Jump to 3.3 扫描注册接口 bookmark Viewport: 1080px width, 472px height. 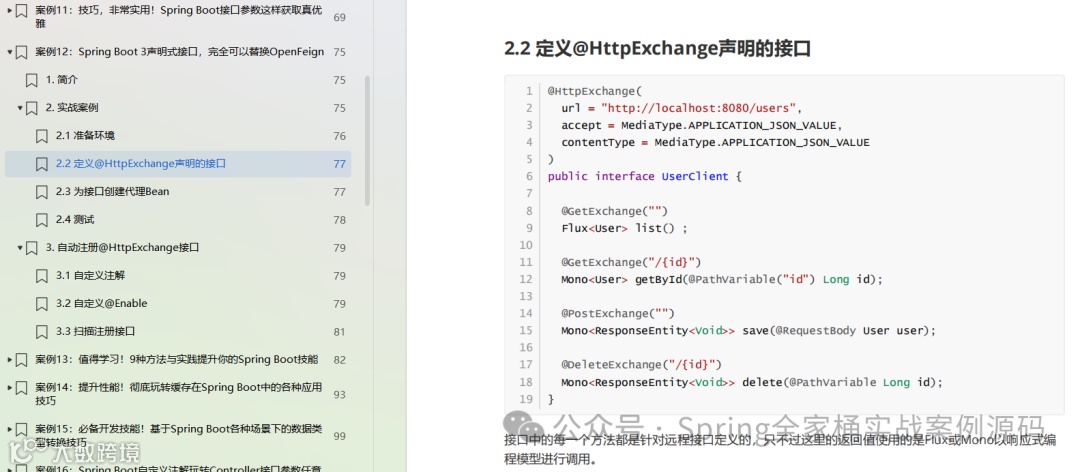click(x=95, y=331)
